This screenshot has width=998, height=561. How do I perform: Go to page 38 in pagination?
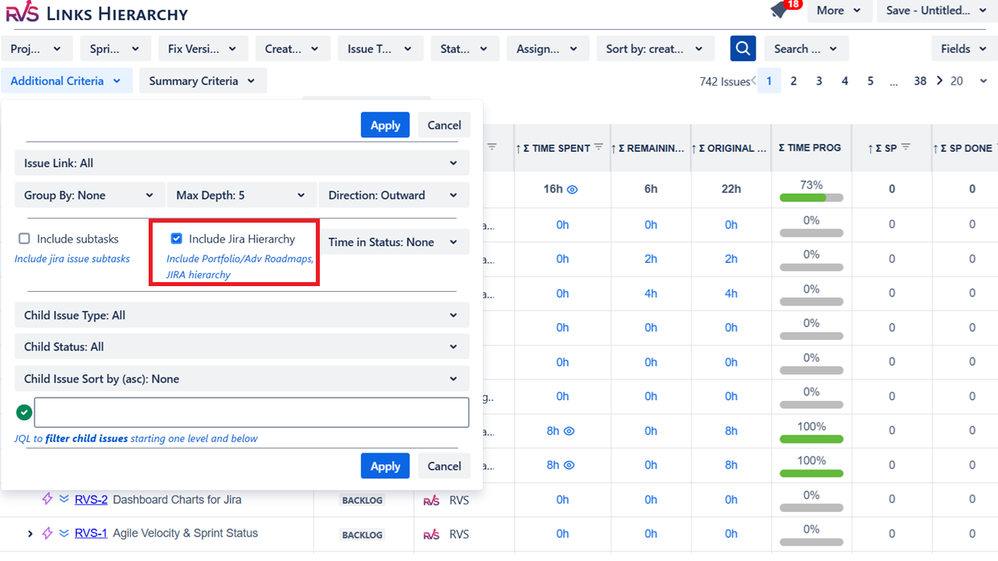(920, 81)
